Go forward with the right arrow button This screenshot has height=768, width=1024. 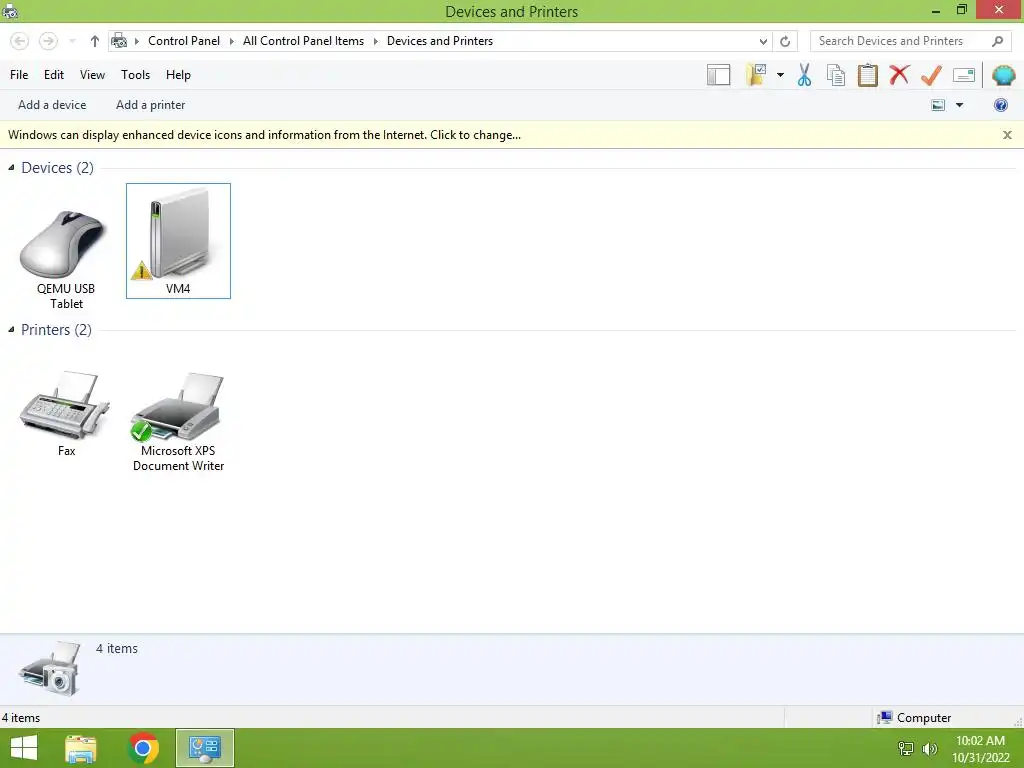48,41
